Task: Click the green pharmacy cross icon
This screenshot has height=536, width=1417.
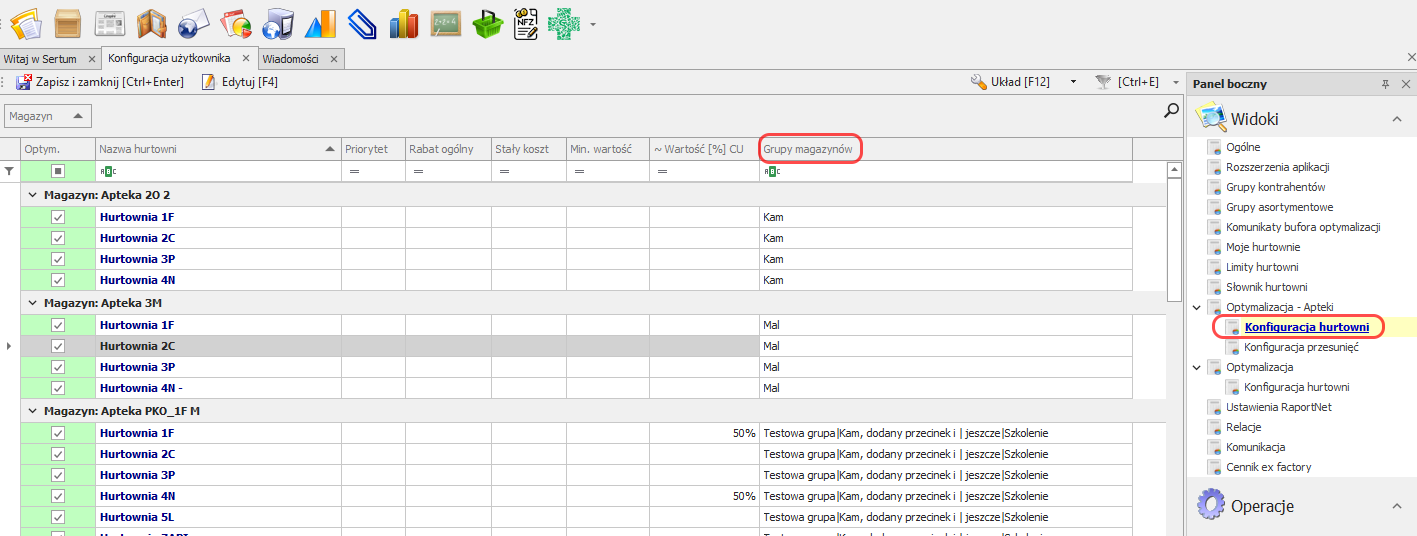Action: tap(566, 22)
